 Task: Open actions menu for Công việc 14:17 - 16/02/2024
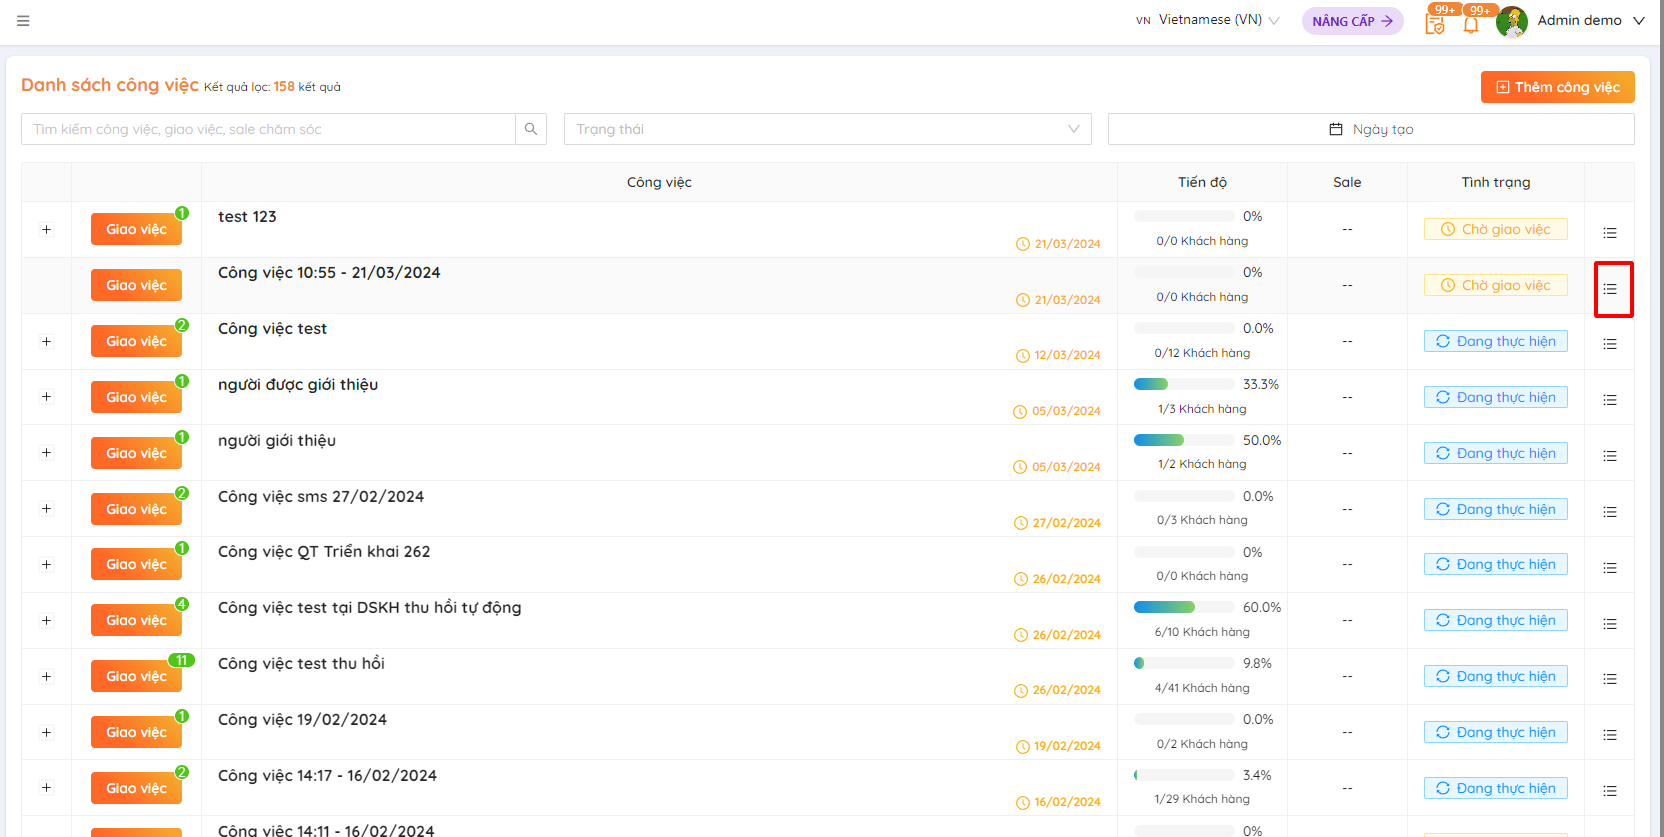click(x=1610, y=791)
